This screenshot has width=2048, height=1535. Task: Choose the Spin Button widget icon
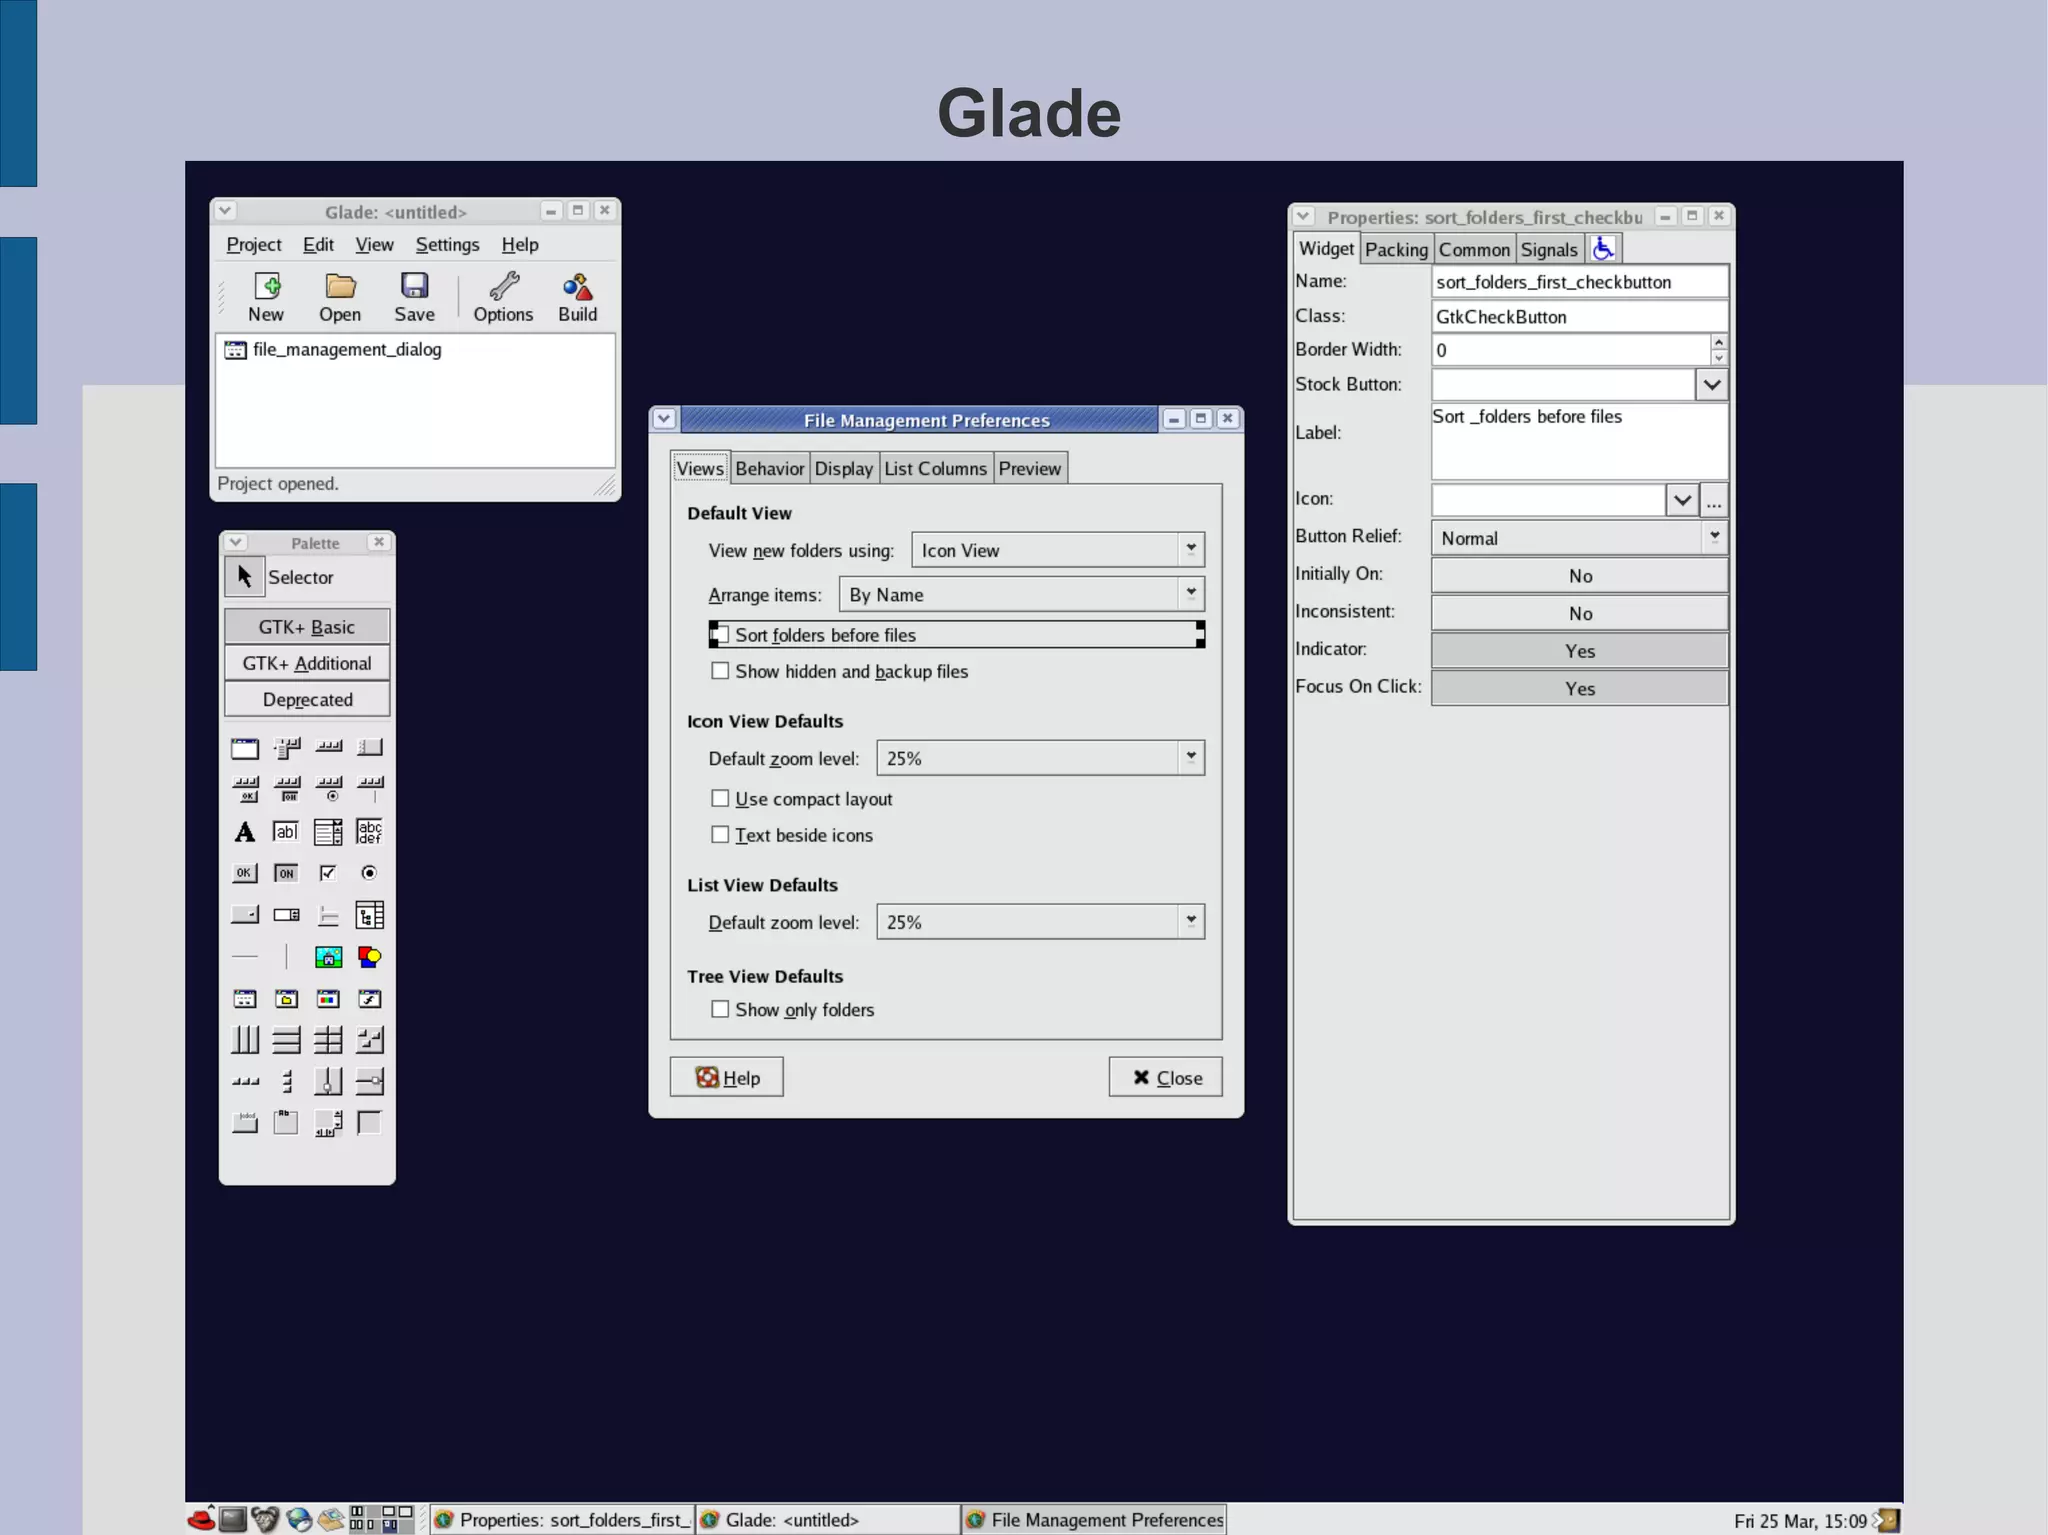point(287,915)
